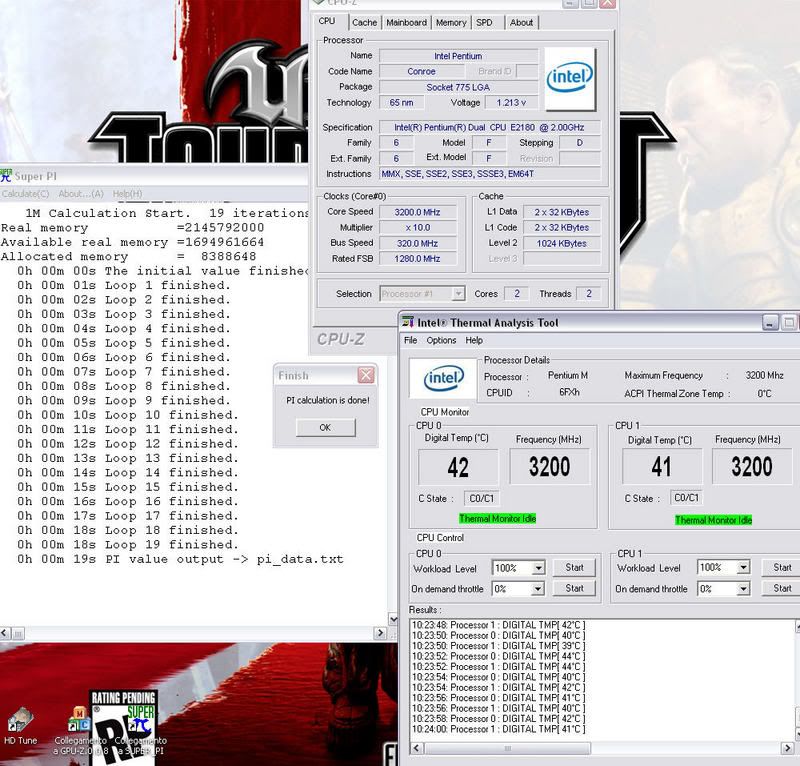This screenshot has height=766, width=800.
Task: Open the CPU-Z processor Selection dropdown
Action: (x=458, y=294)
